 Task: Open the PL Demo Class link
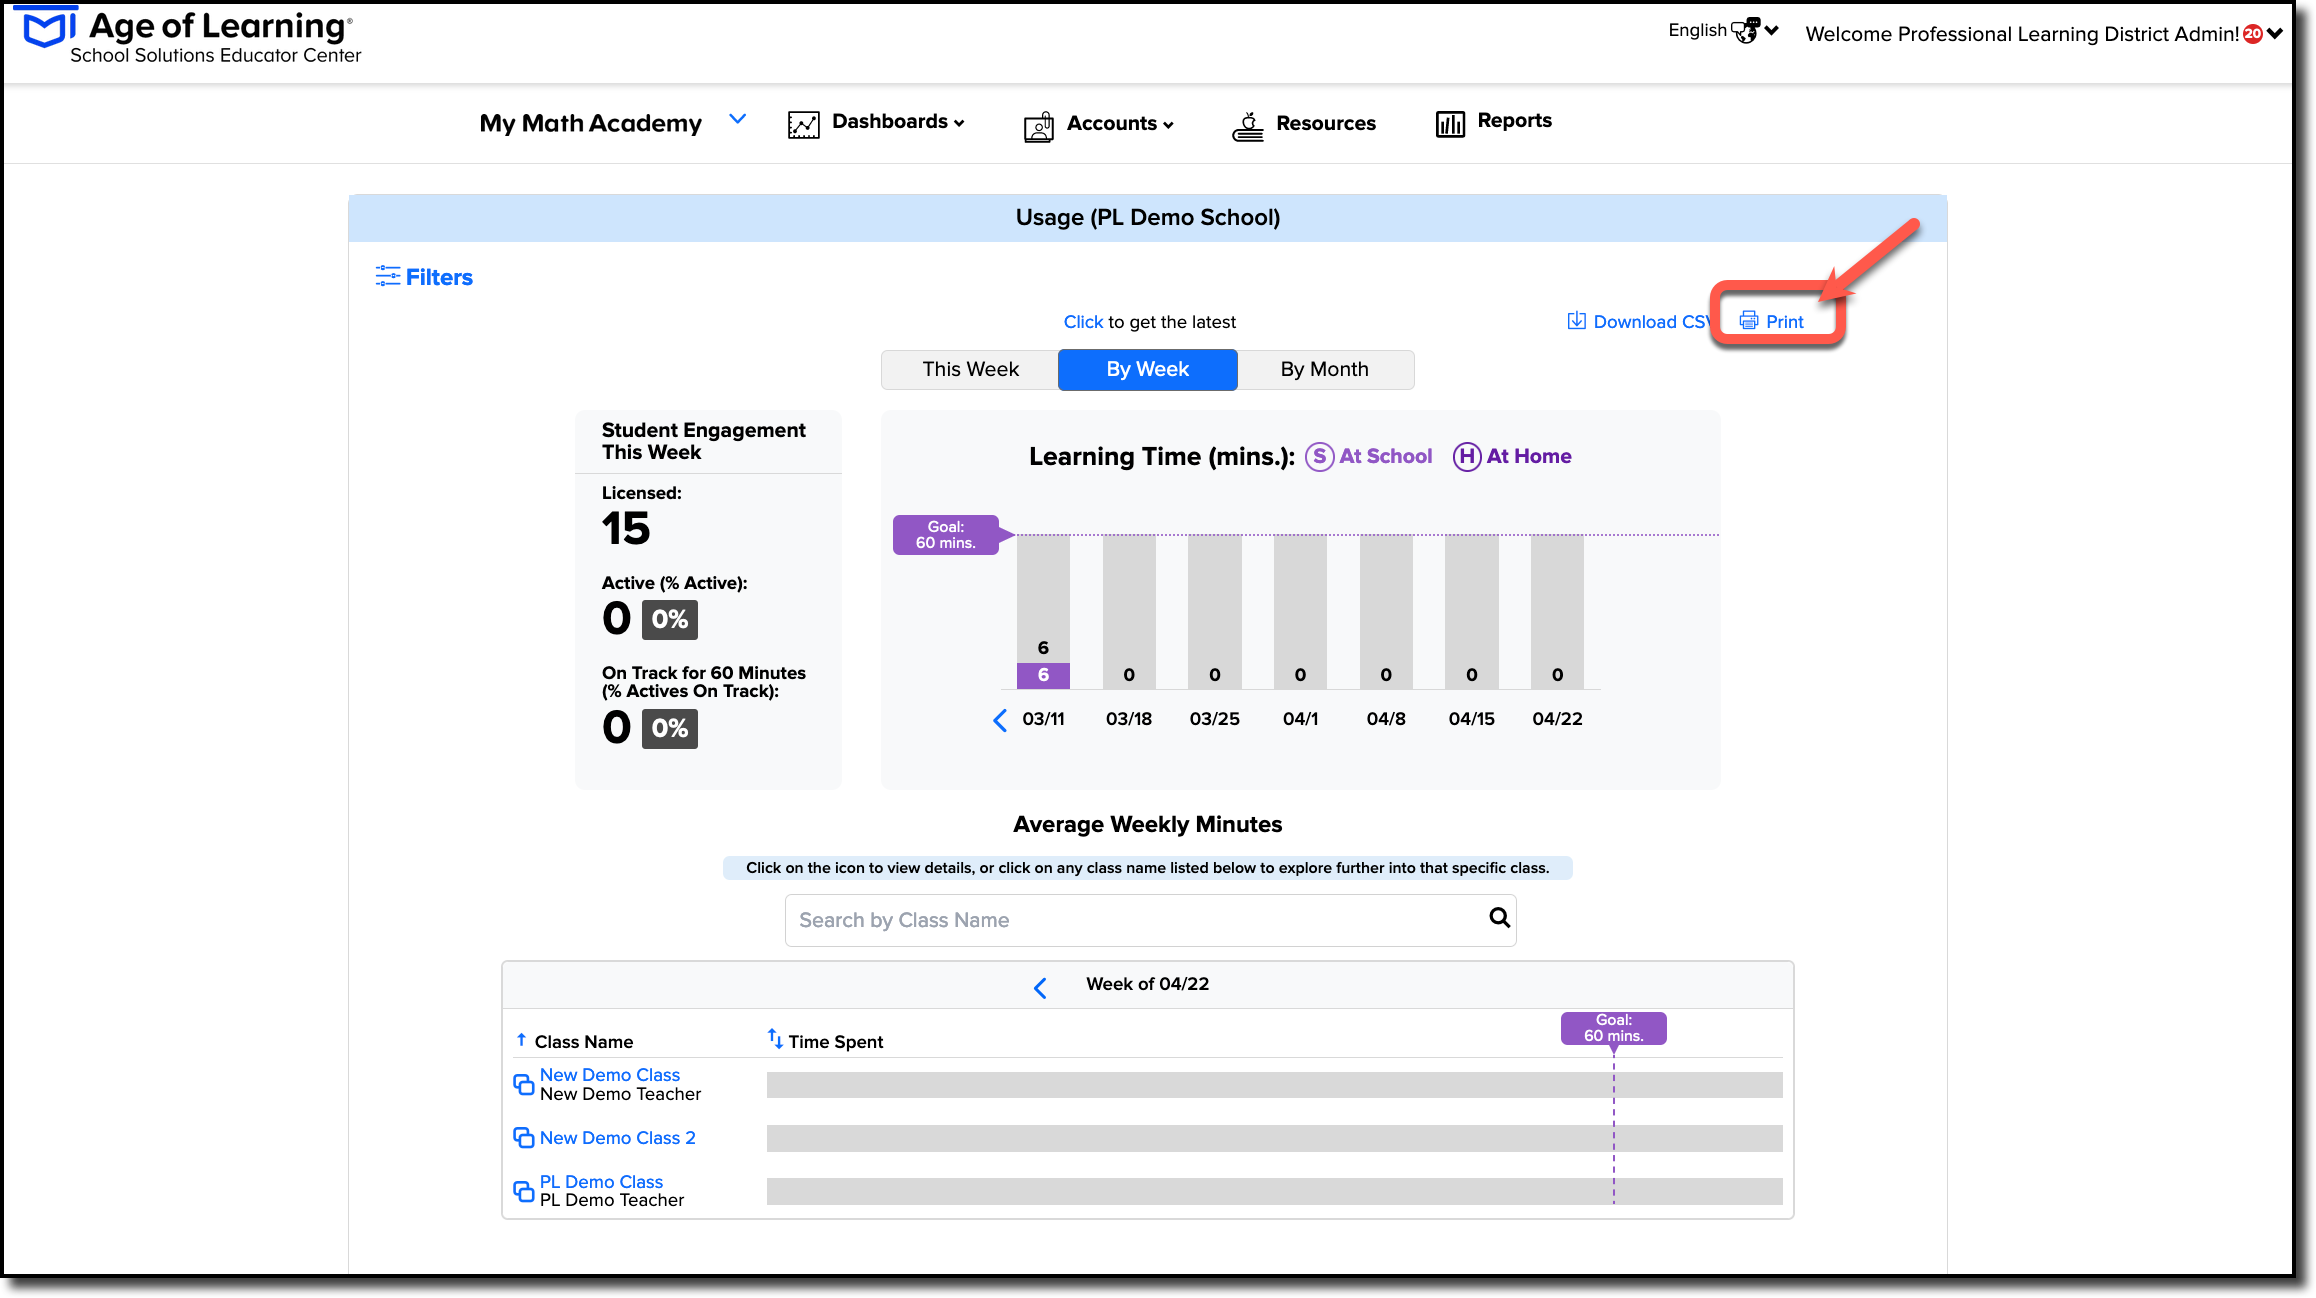pos(601,1182)
